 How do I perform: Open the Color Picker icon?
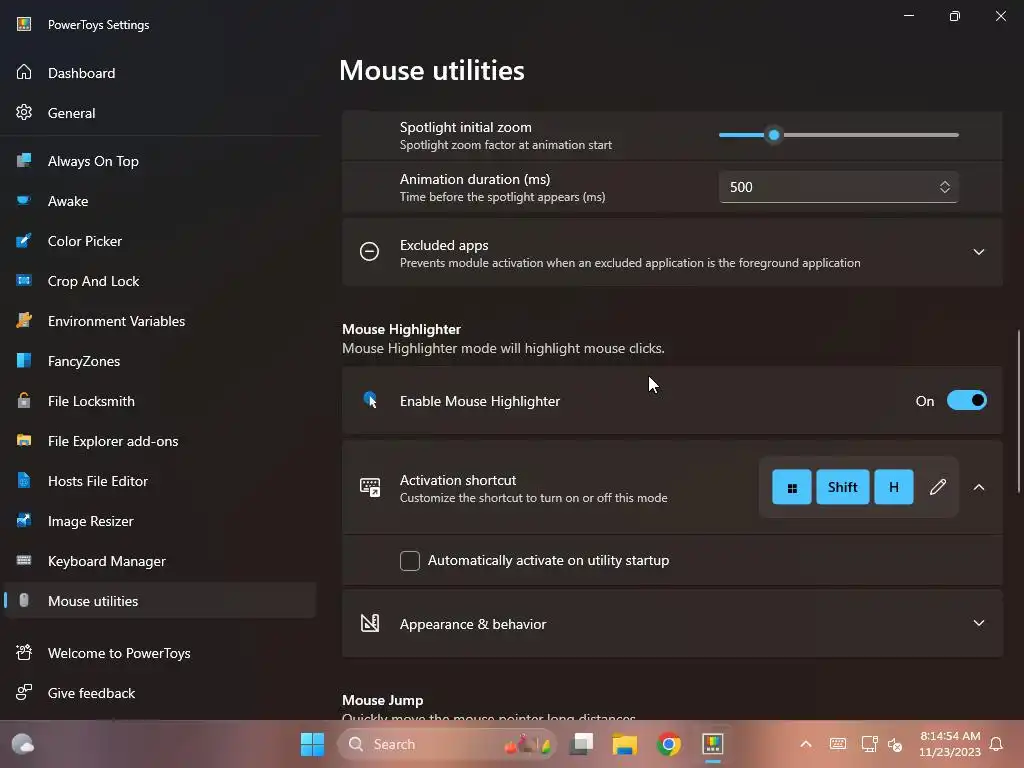(24, 241)
